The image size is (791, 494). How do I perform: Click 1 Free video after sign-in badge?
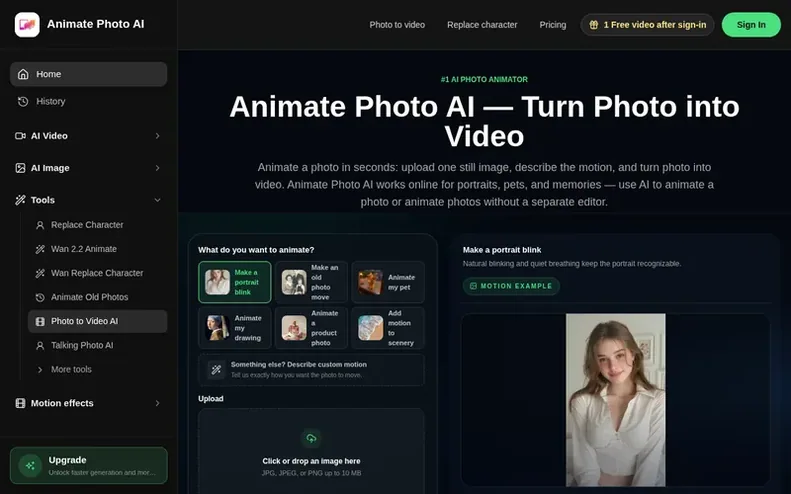click(647, 25)
